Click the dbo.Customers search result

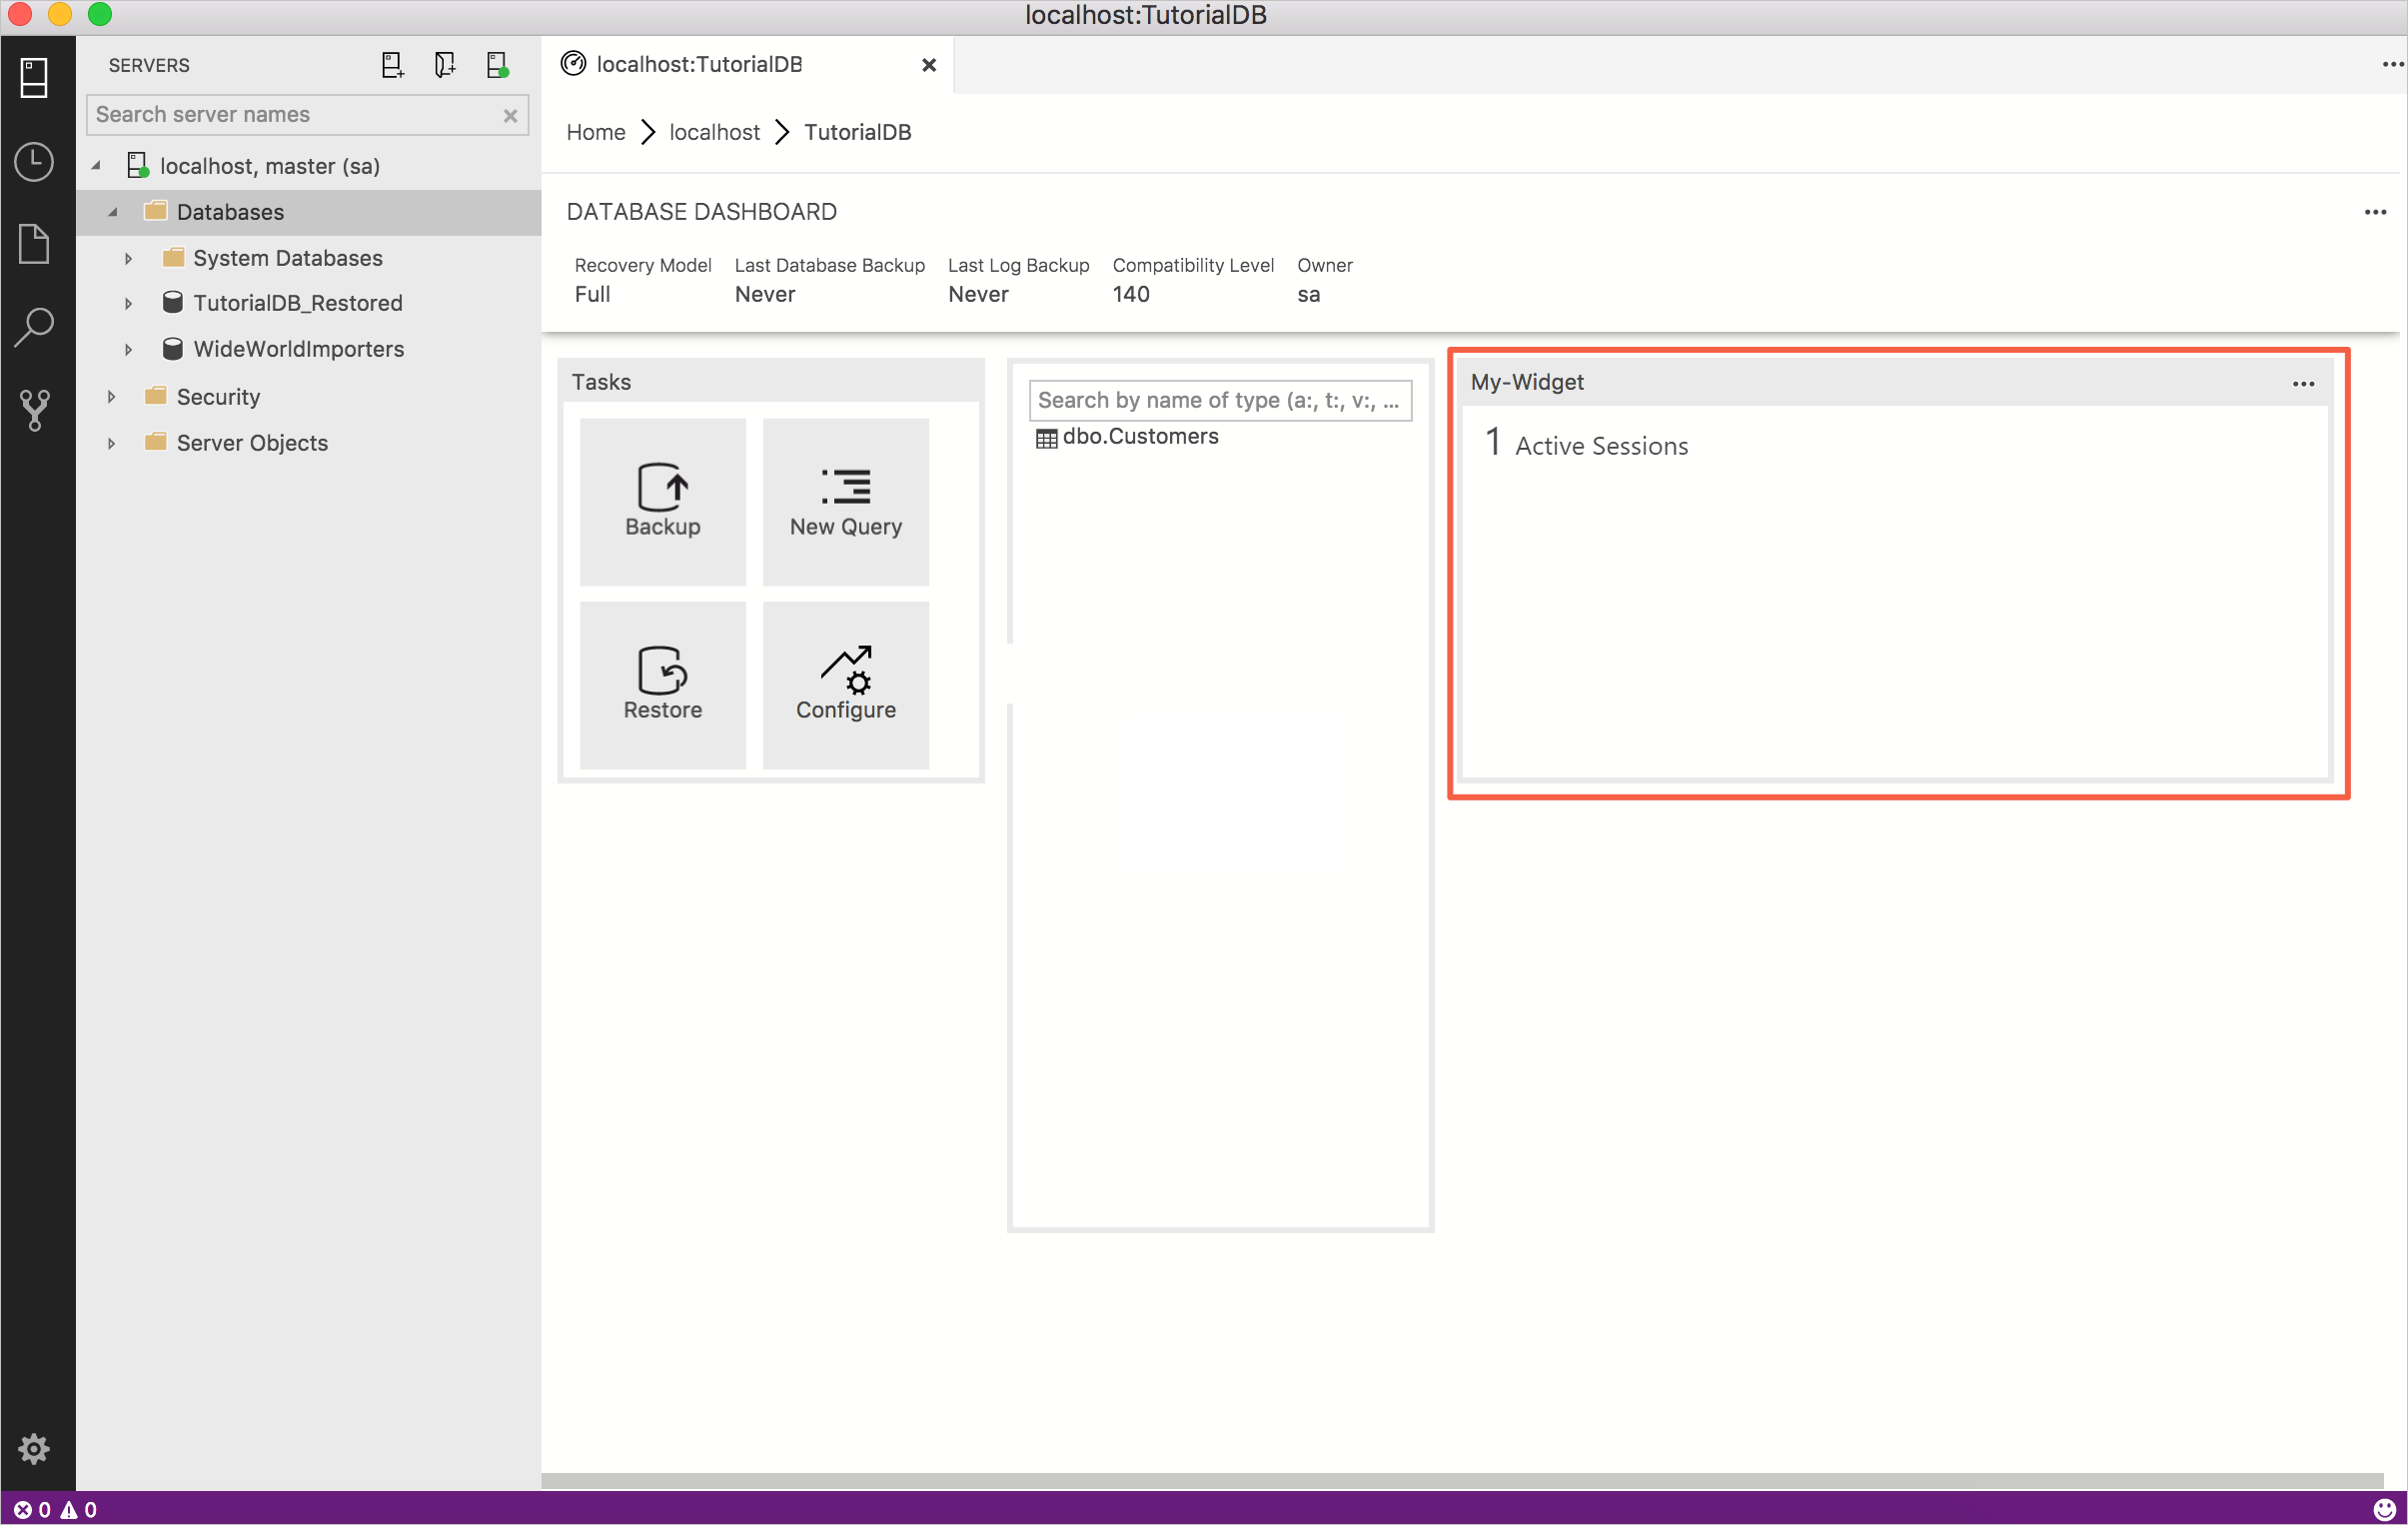pos(1141,435)
